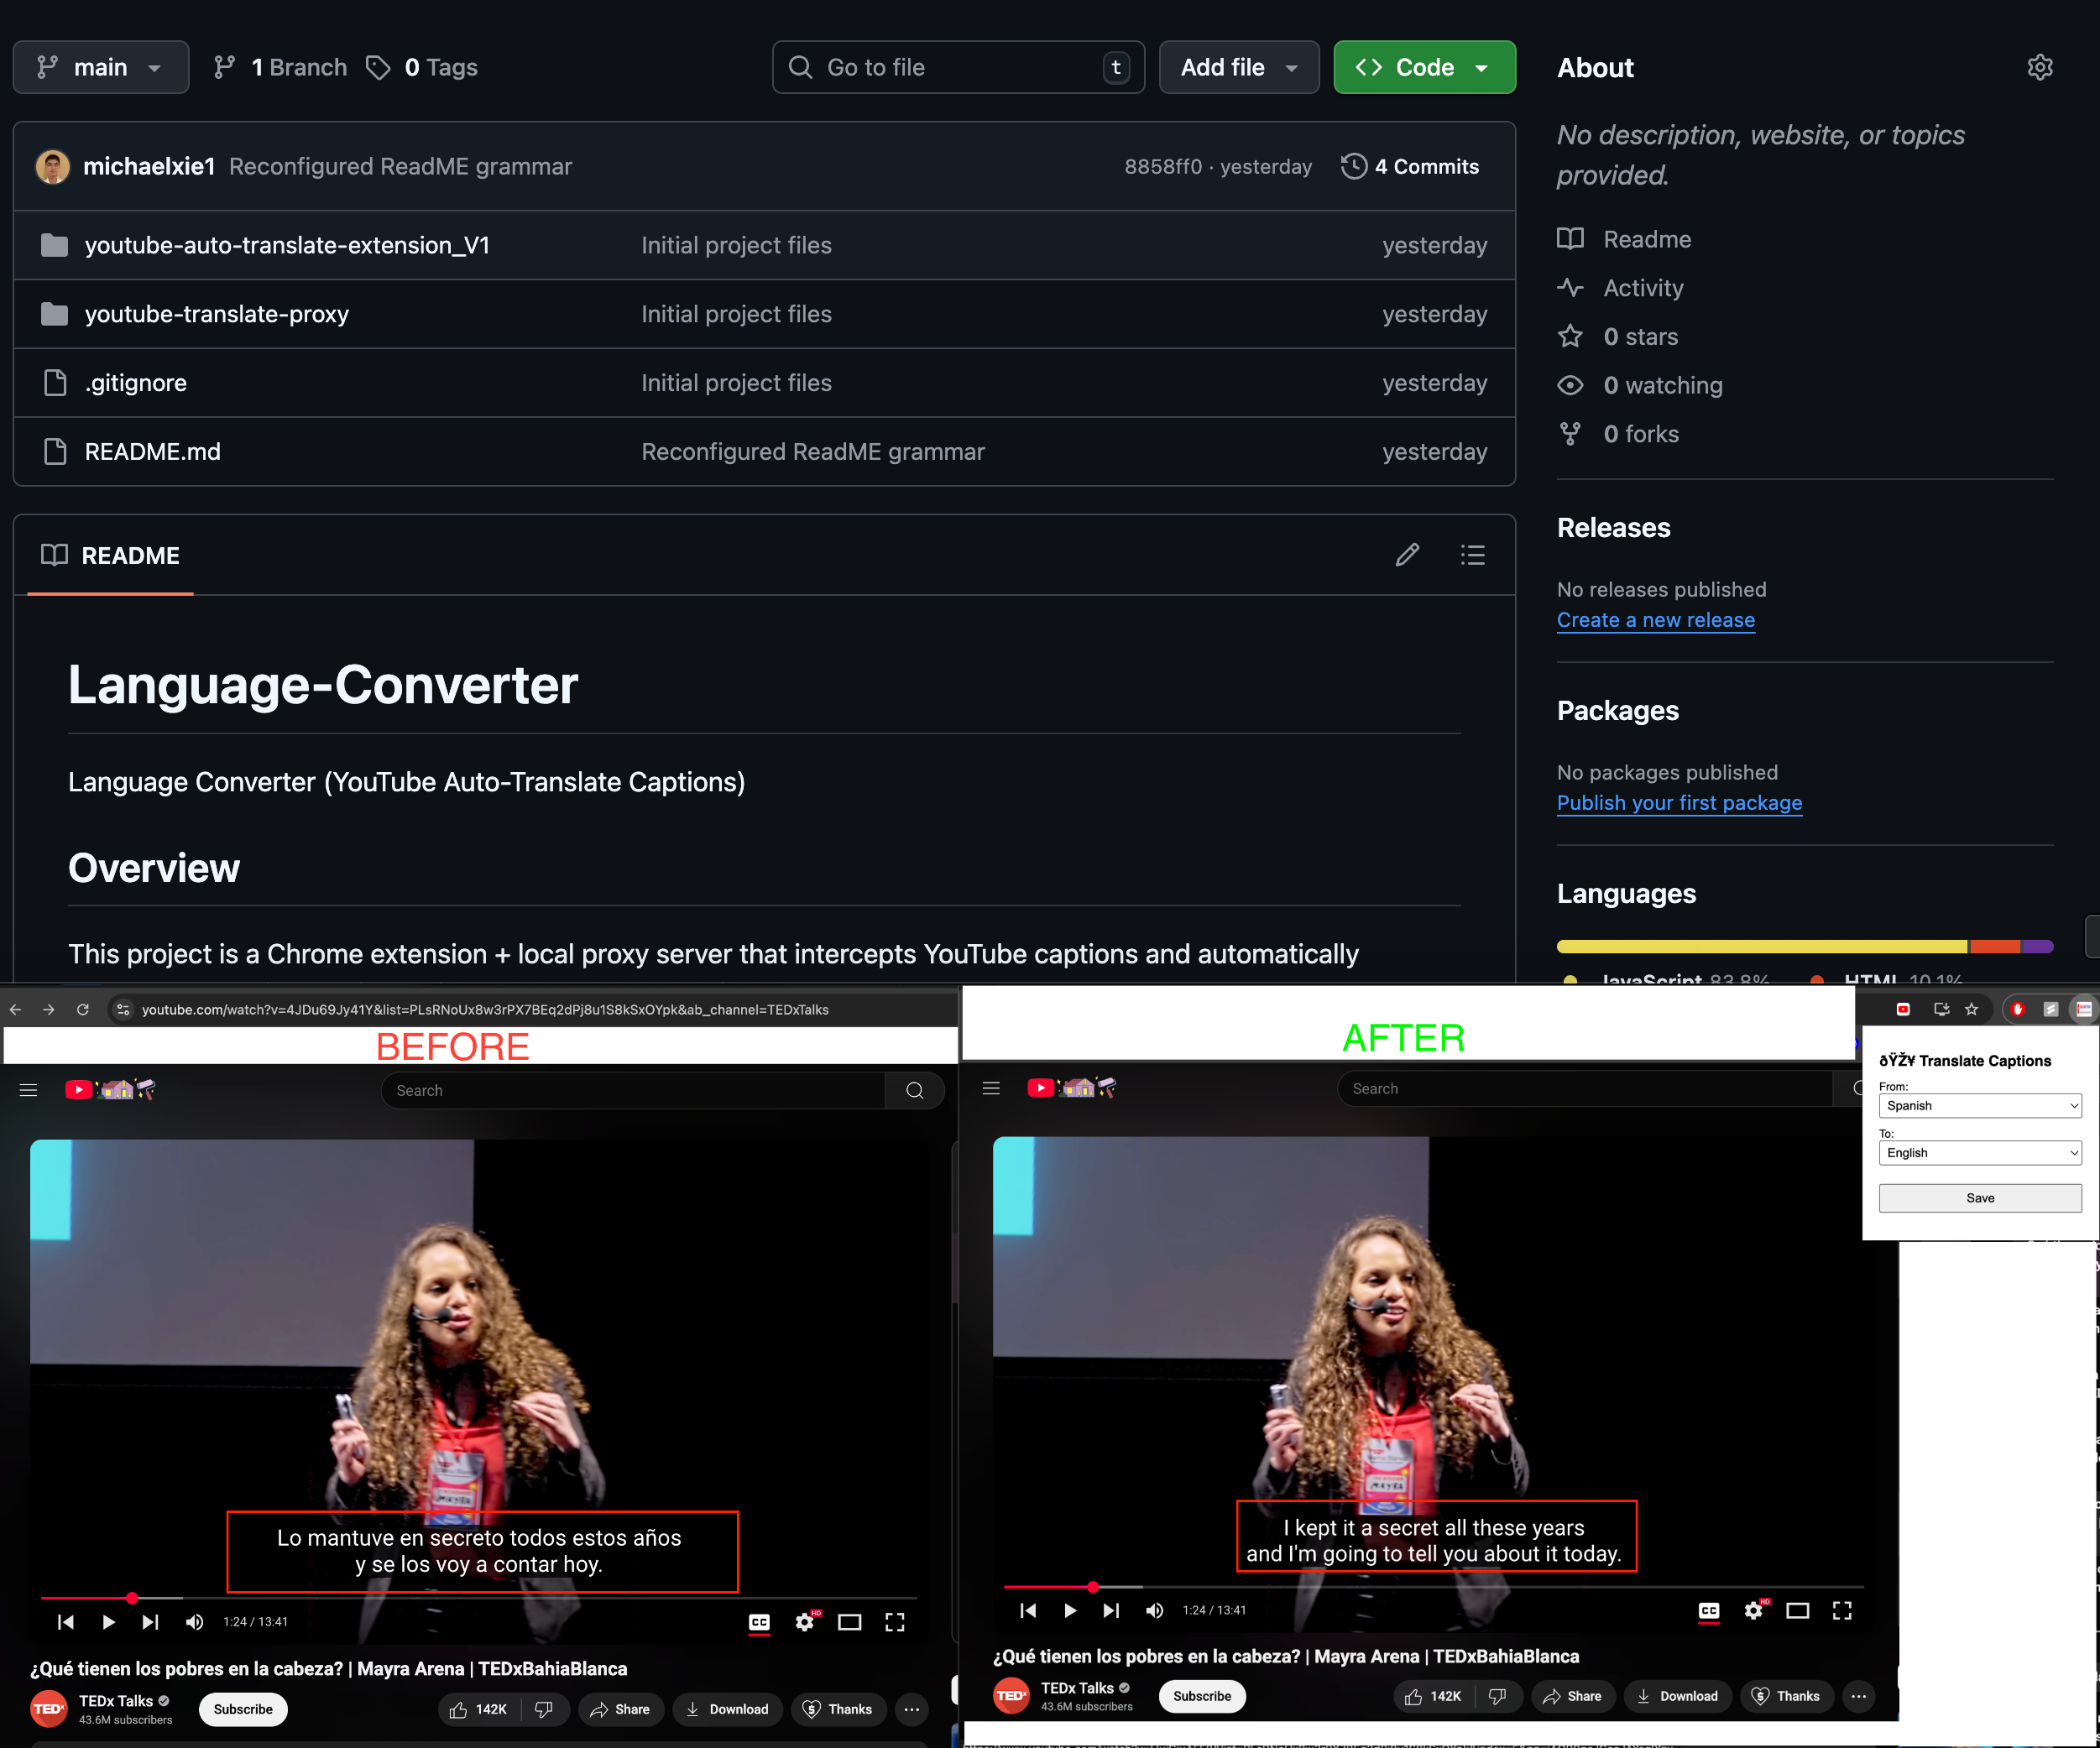Dislike the video in the AFTER panel

pos(1498,1696)
